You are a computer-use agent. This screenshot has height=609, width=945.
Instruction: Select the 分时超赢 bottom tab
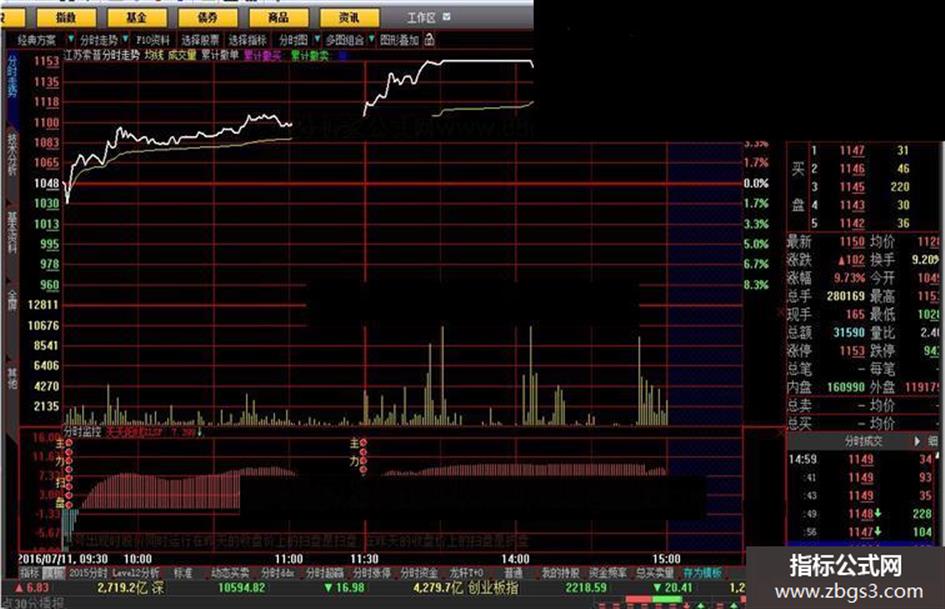click(x=324, y=573)
